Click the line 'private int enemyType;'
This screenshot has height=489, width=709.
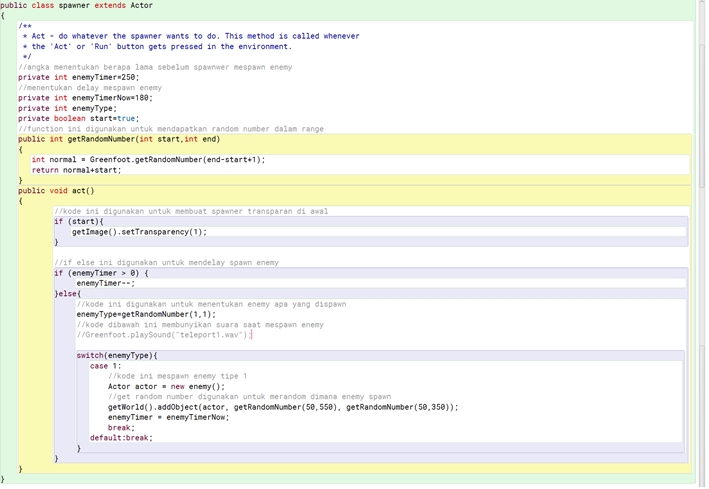[x=67, y=108]
